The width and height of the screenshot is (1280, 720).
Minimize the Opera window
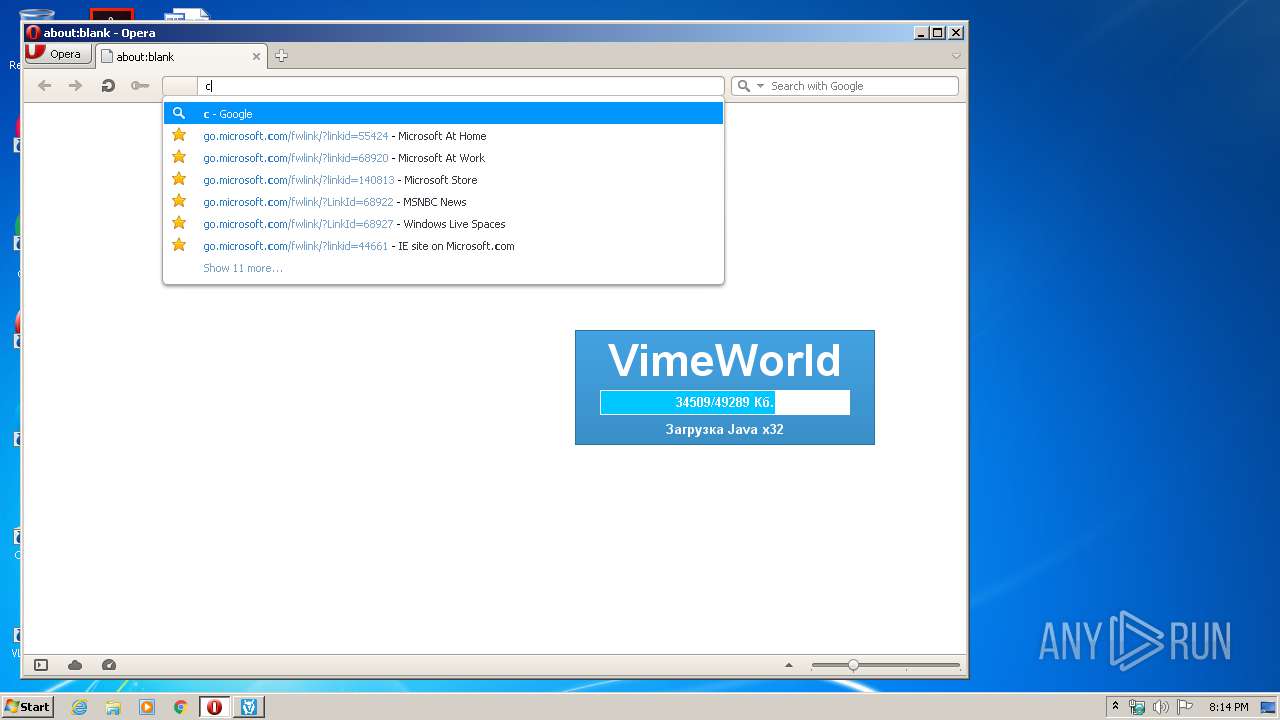point(921,33)
